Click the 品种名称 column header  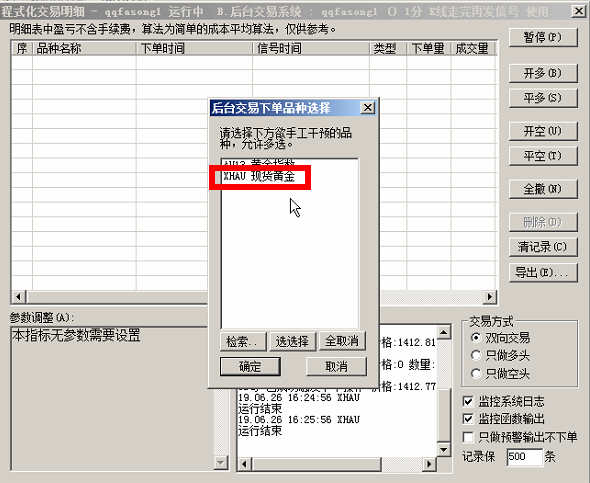[x=84, y=49]
